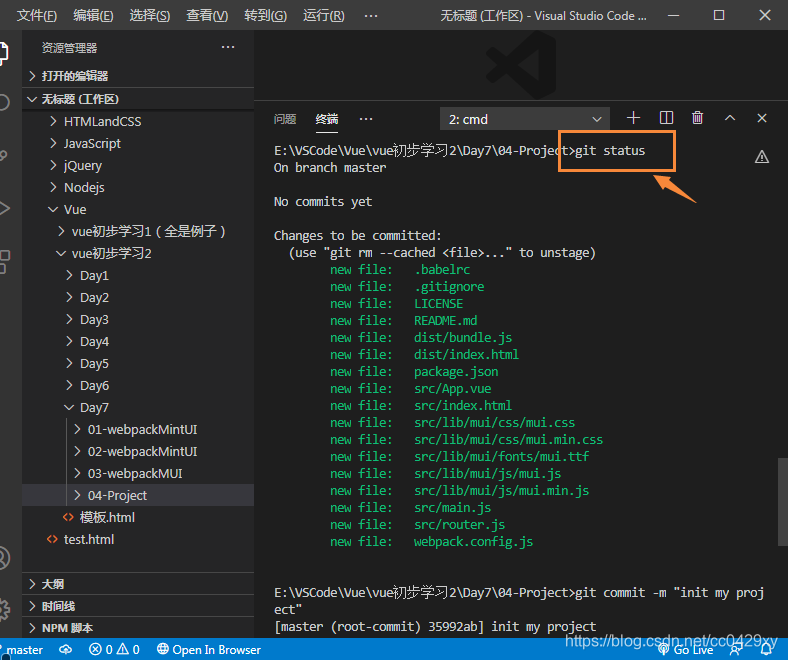The image size is (788, 660).
Task: Close the terminal panel
Action: [x=762, y=118]
